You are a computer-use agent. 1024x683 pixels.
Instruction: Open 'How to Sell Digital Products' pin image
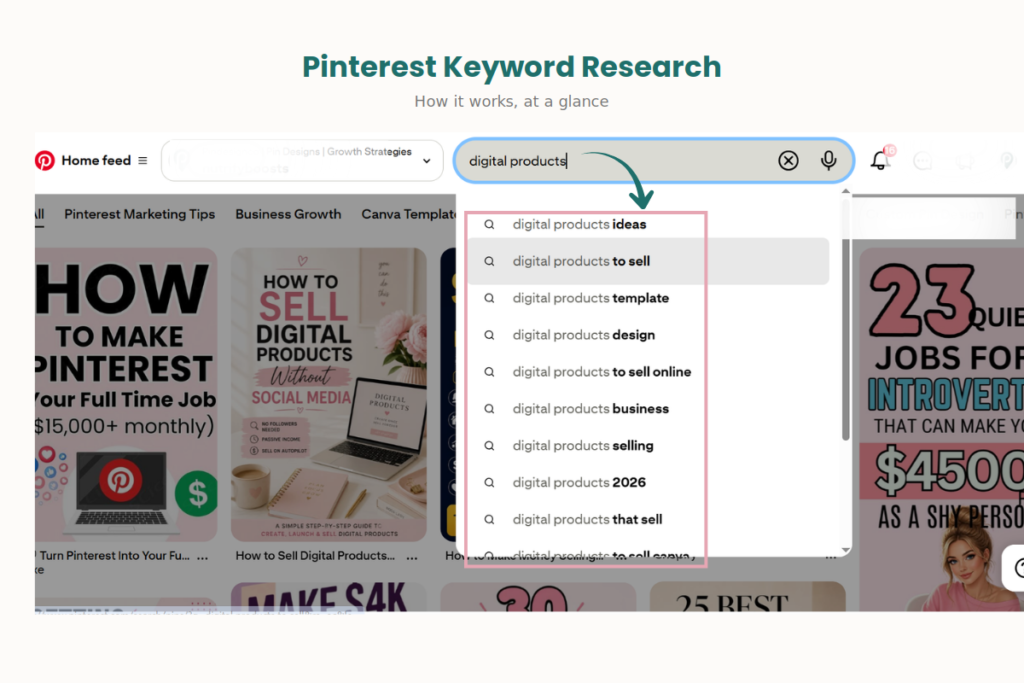point(328,394)
